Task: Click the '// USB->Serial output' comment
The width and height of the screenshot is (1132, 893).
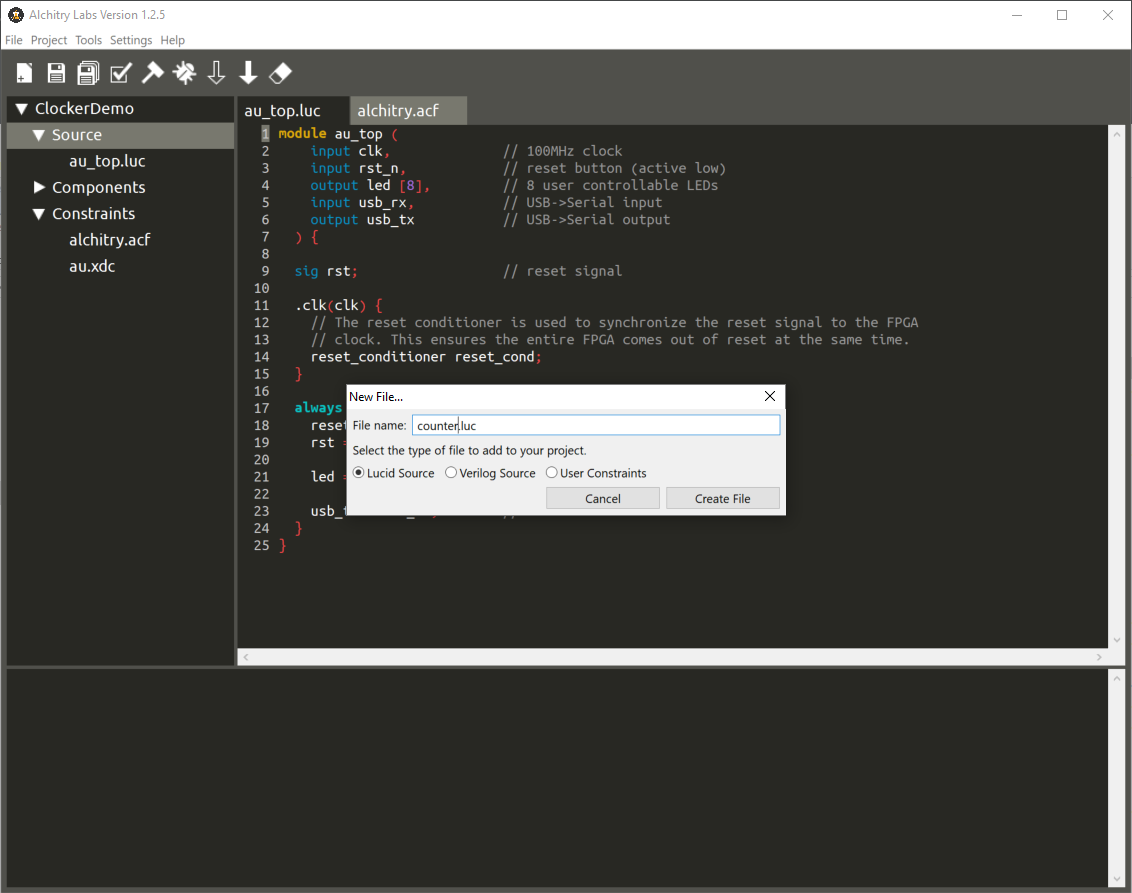Action: (x=586, y=219)
